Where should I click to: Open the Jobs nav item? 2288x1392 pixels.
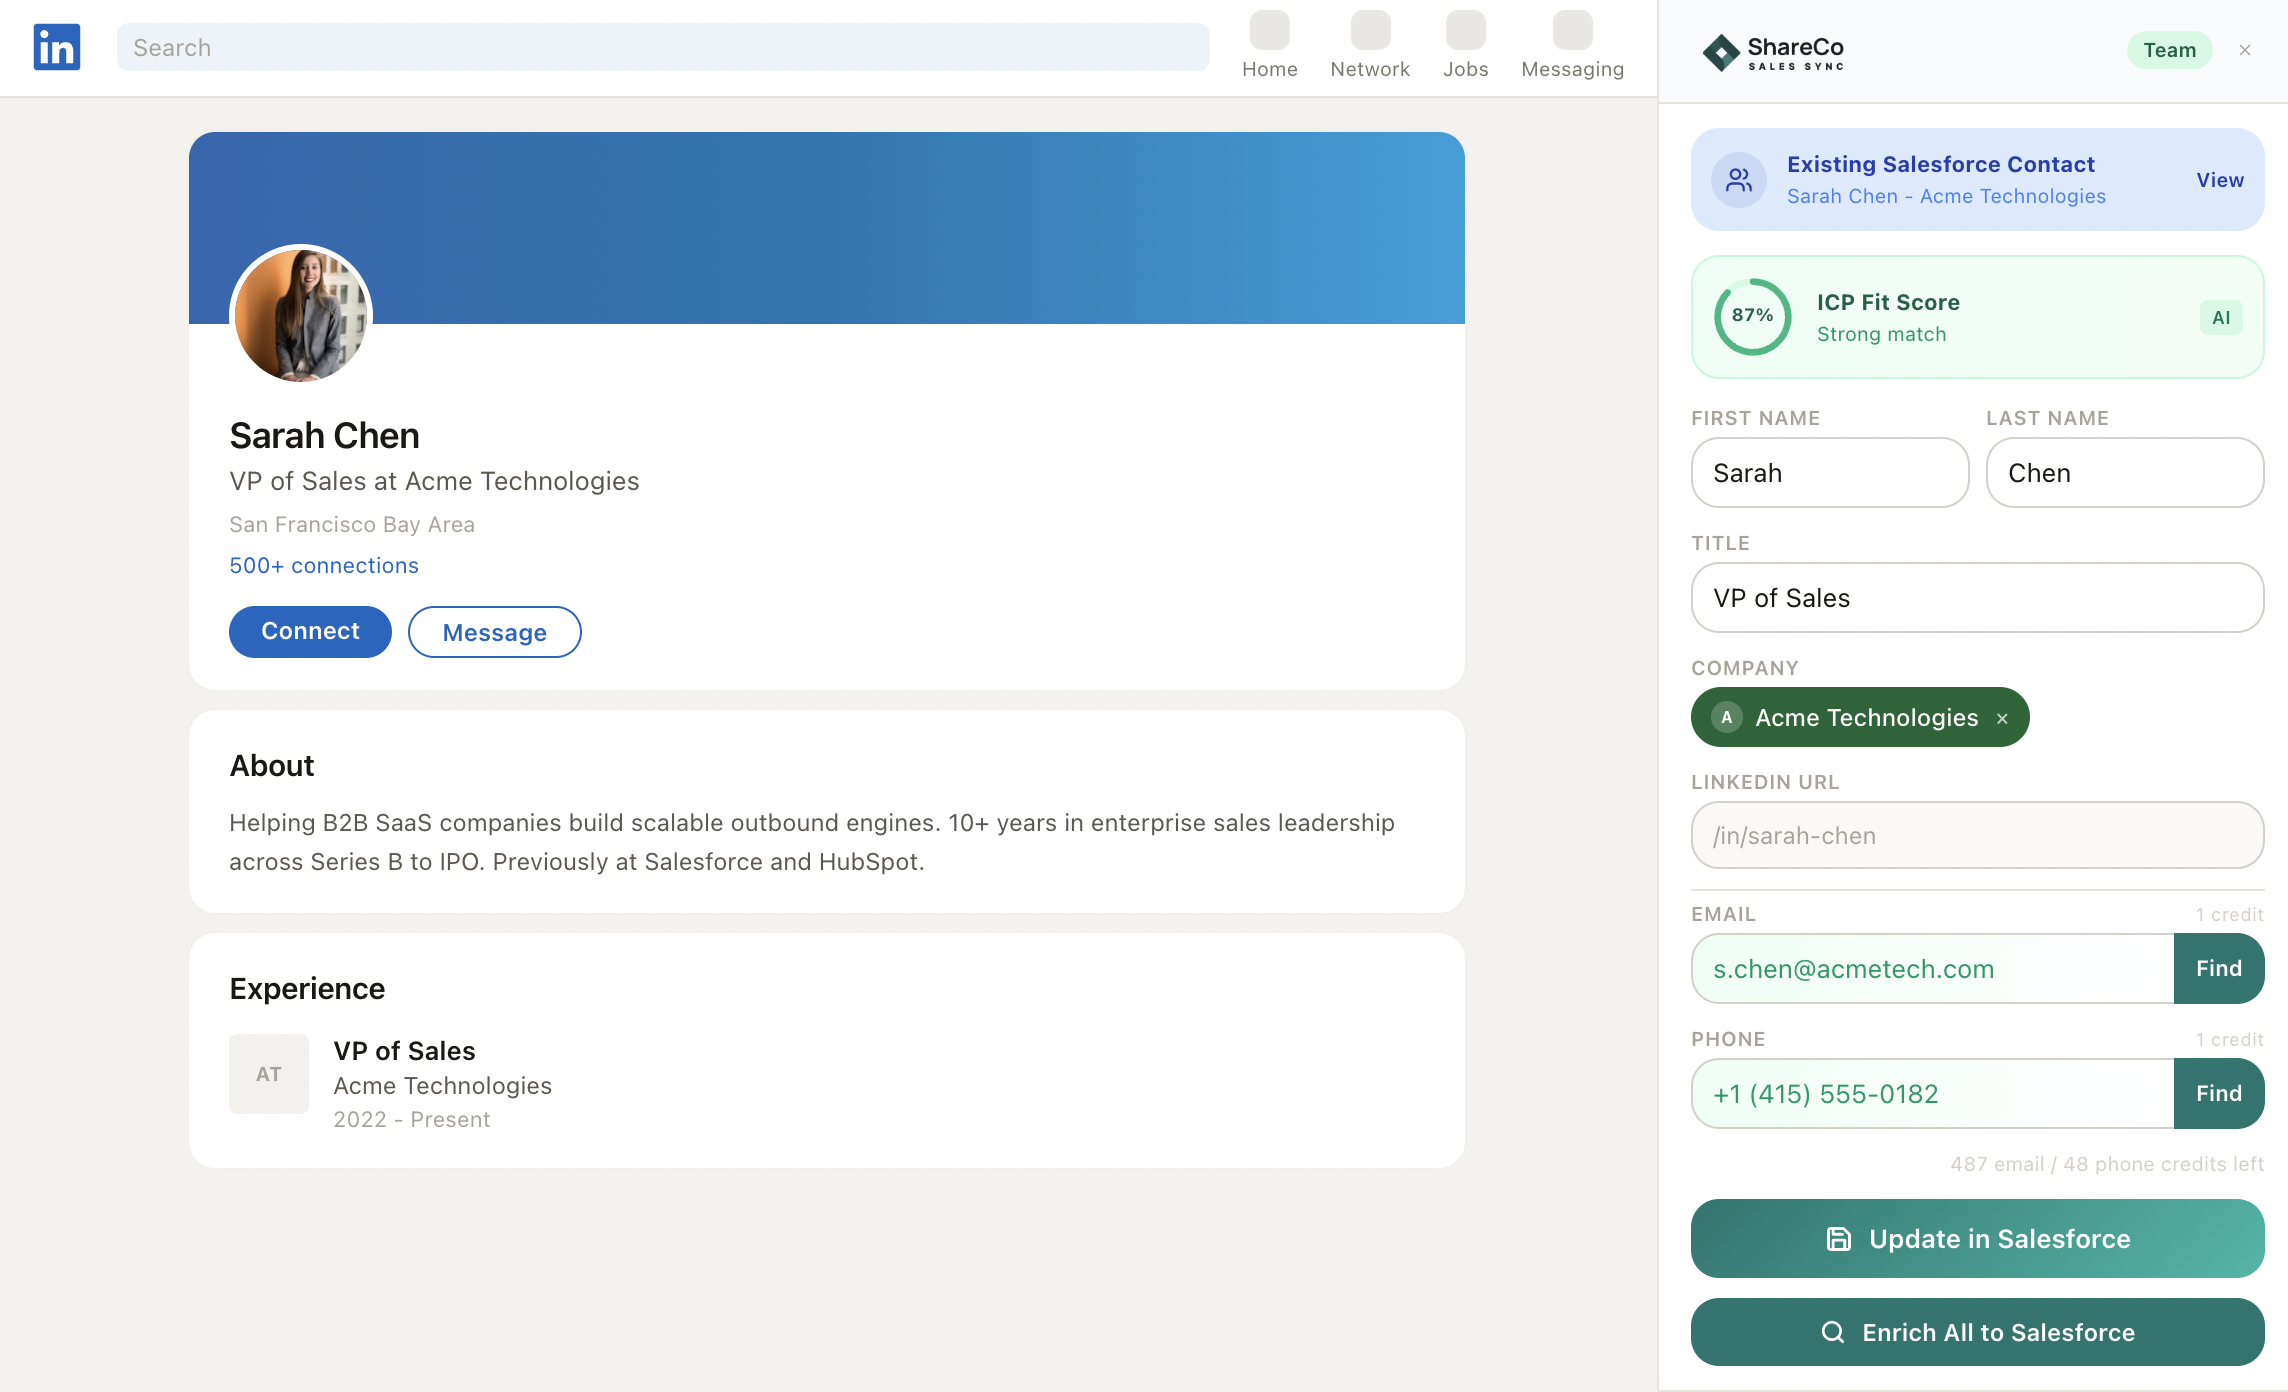(1465, 46)
